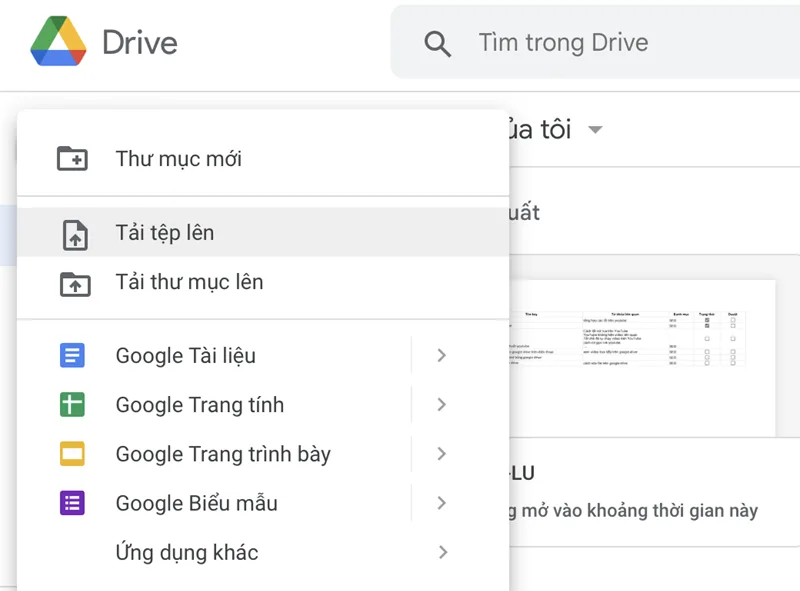The image size is (800, 591).
Task: Create a 'Google Trang tính' spreadsheet
Action: pos(214,405)
